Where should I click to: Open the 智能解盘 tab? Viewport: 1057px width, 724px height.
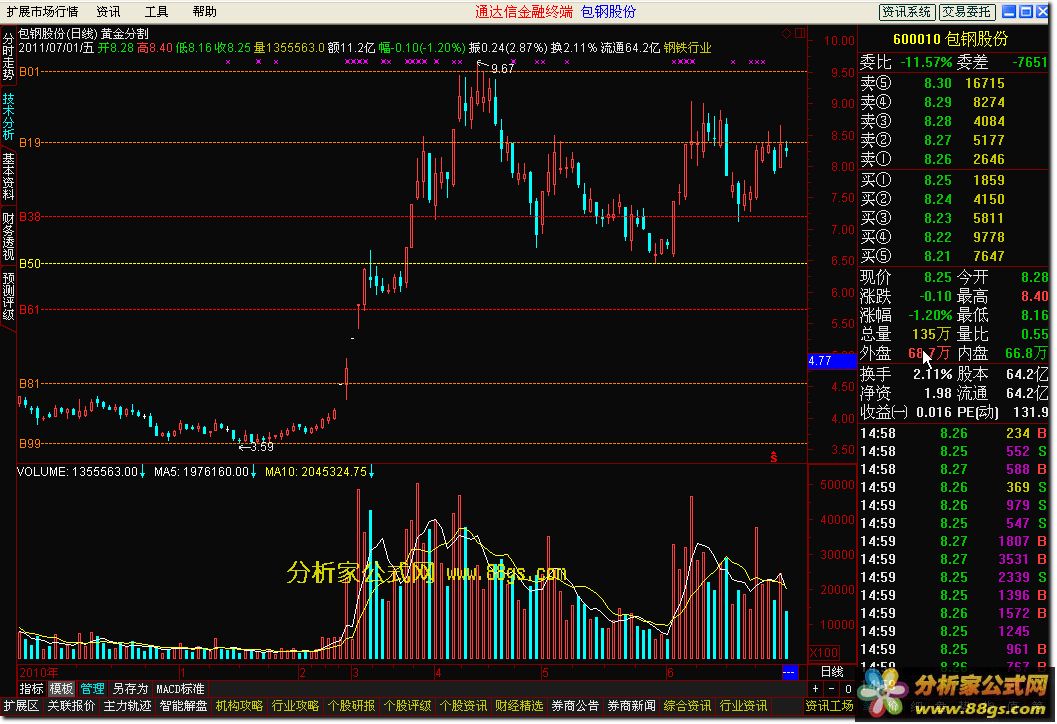pyautogui.click(x=183, y=706)
